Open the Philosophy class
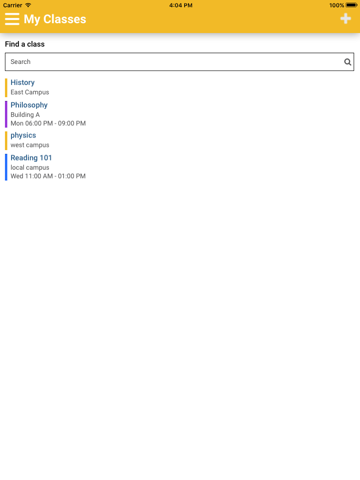This screenshot has width=360, height=480. [29, 105]
